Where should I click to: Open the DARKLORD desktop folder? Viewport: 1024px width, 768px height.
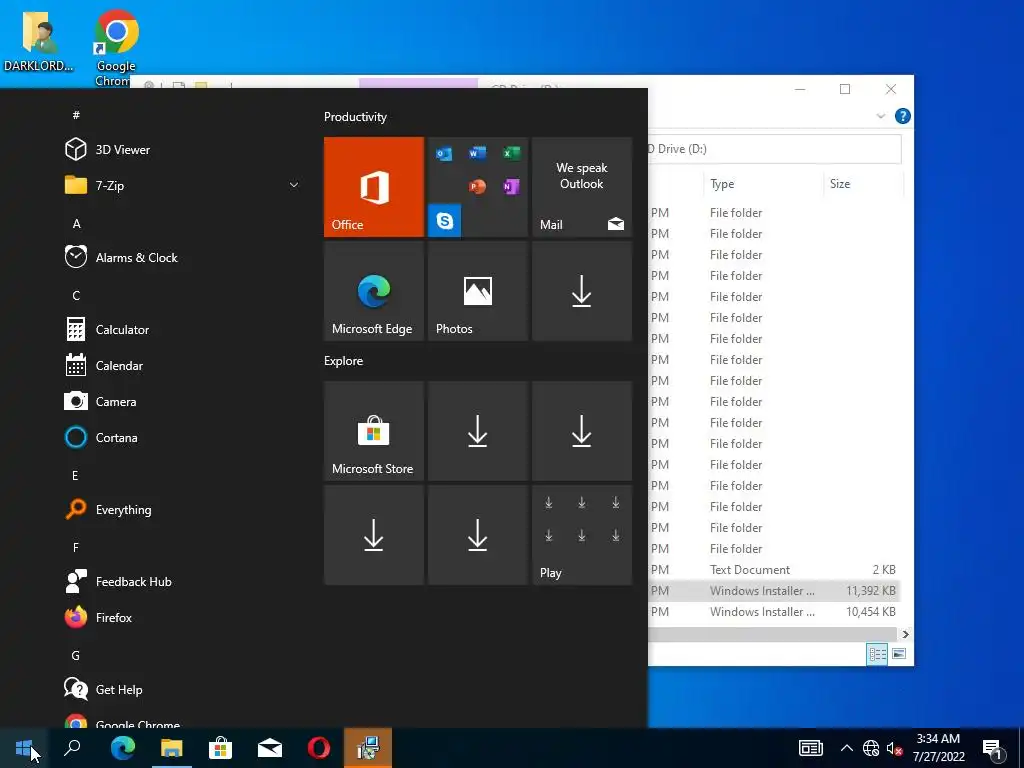click(x=39, y=41)
